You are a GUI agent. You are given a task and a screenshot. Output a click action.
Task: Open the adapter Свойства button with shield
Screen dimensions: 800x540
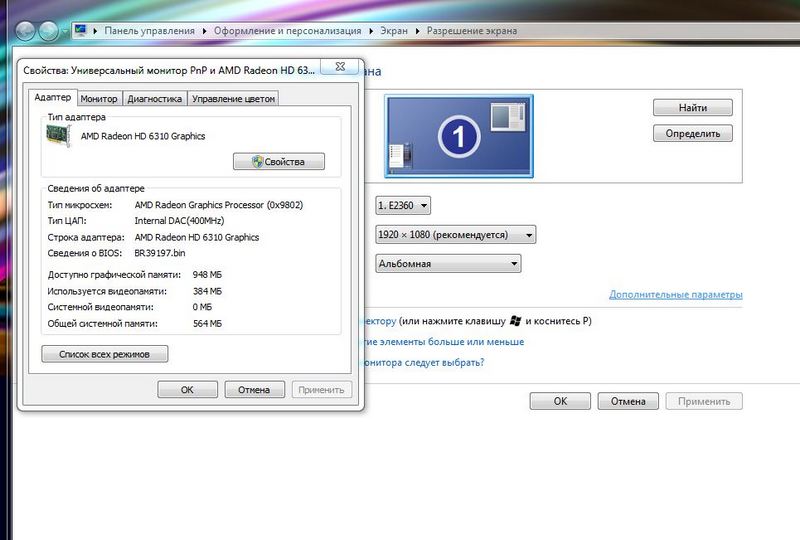(278, 161)
